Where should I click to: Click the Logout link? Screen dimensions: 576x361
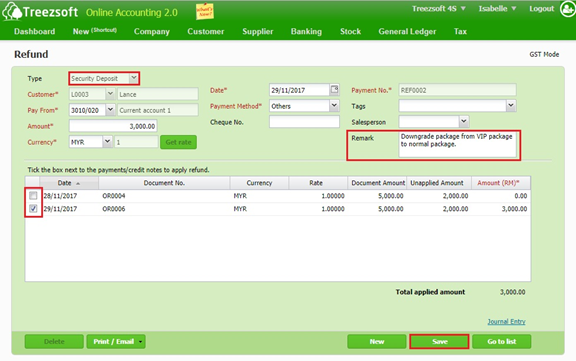tap(541, 8)
